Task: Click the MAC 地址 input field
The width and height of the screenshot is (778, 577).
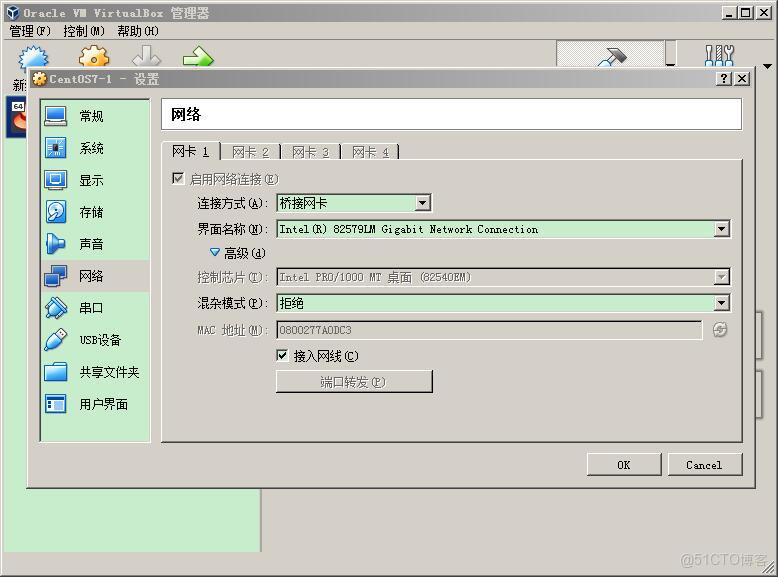Action: click(x=489, y=330)
